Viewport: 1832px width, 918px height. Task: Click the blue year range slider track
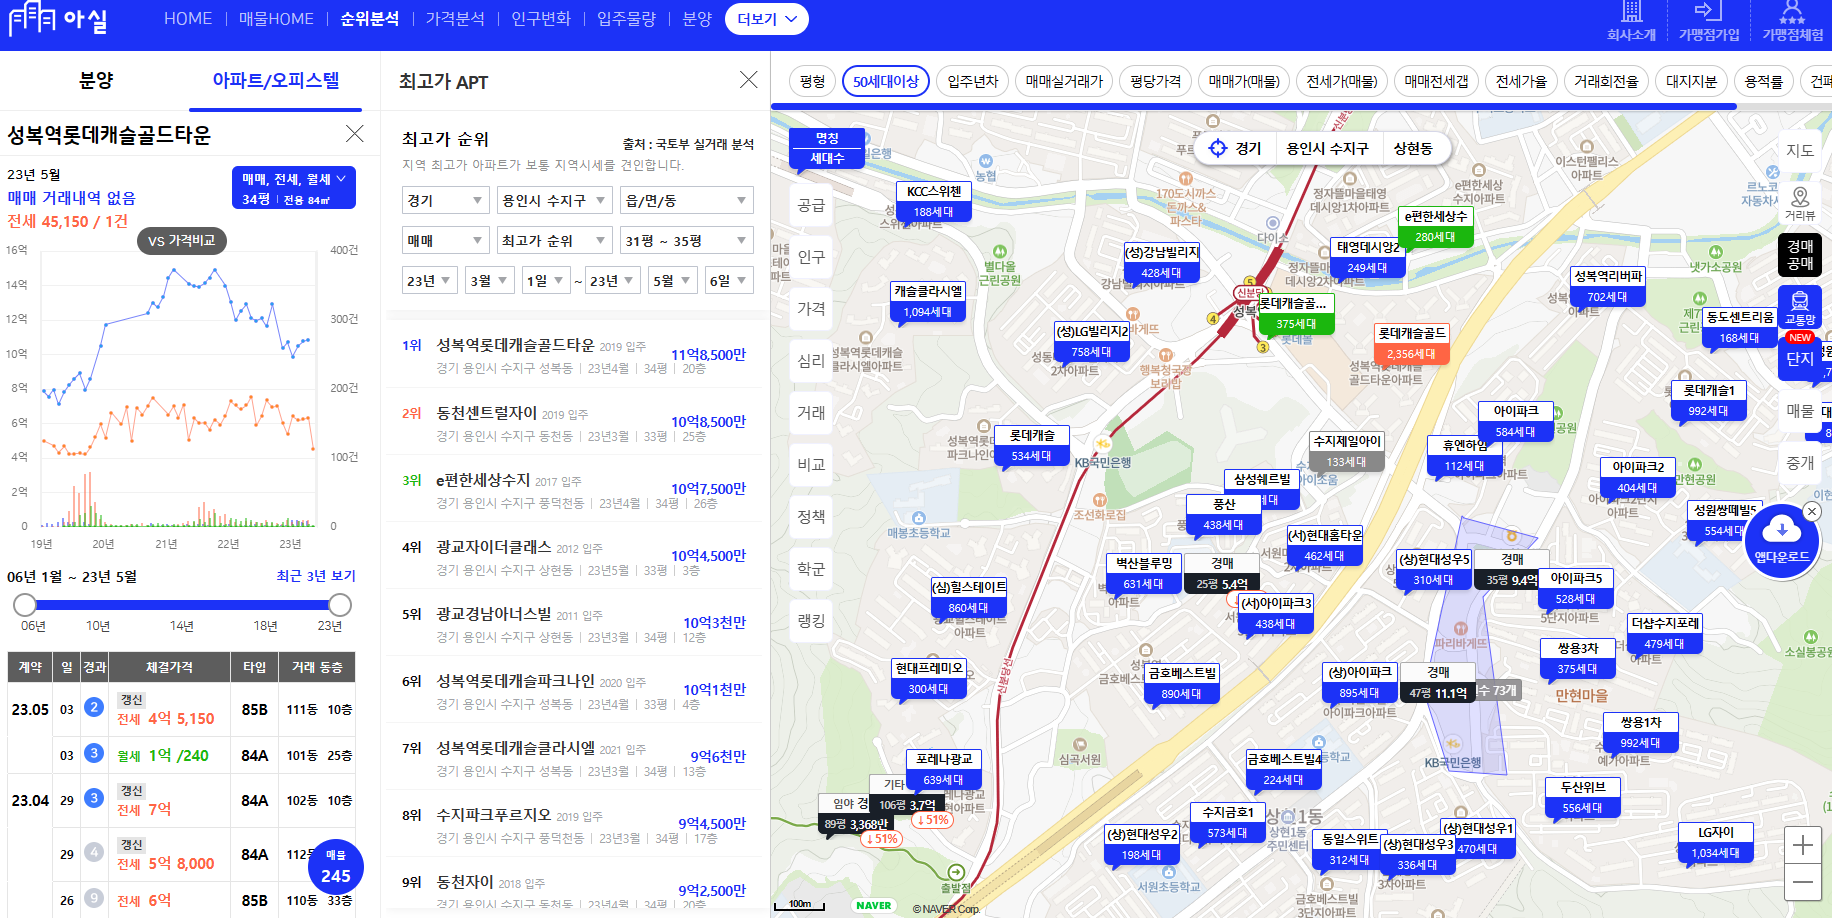pyautogui.click(x=182, y=604)
